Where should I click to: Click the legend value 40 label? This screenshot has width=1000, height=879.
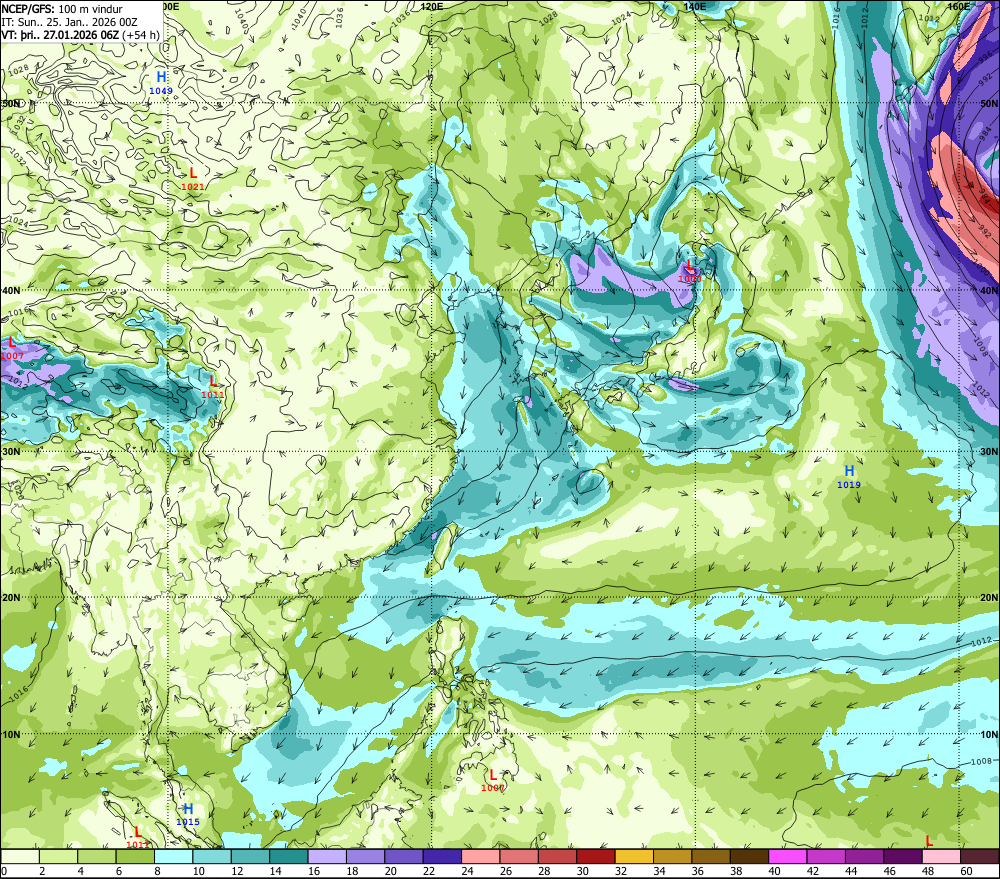click(774, 871)
